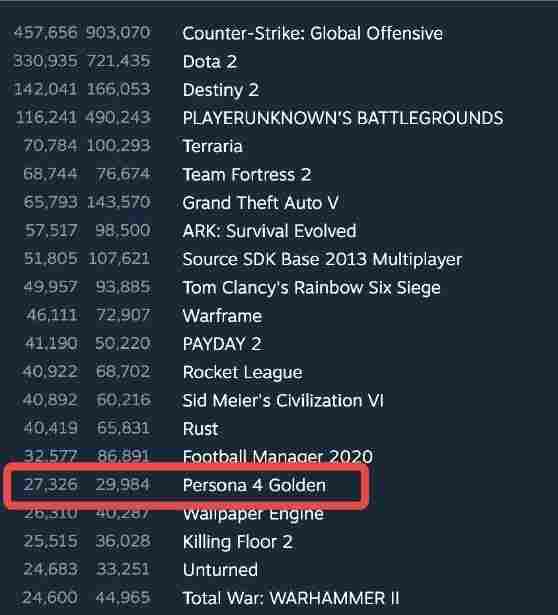Click the PLAYERUNKNOWN'S BATTLEGROUNDS title

343,118
